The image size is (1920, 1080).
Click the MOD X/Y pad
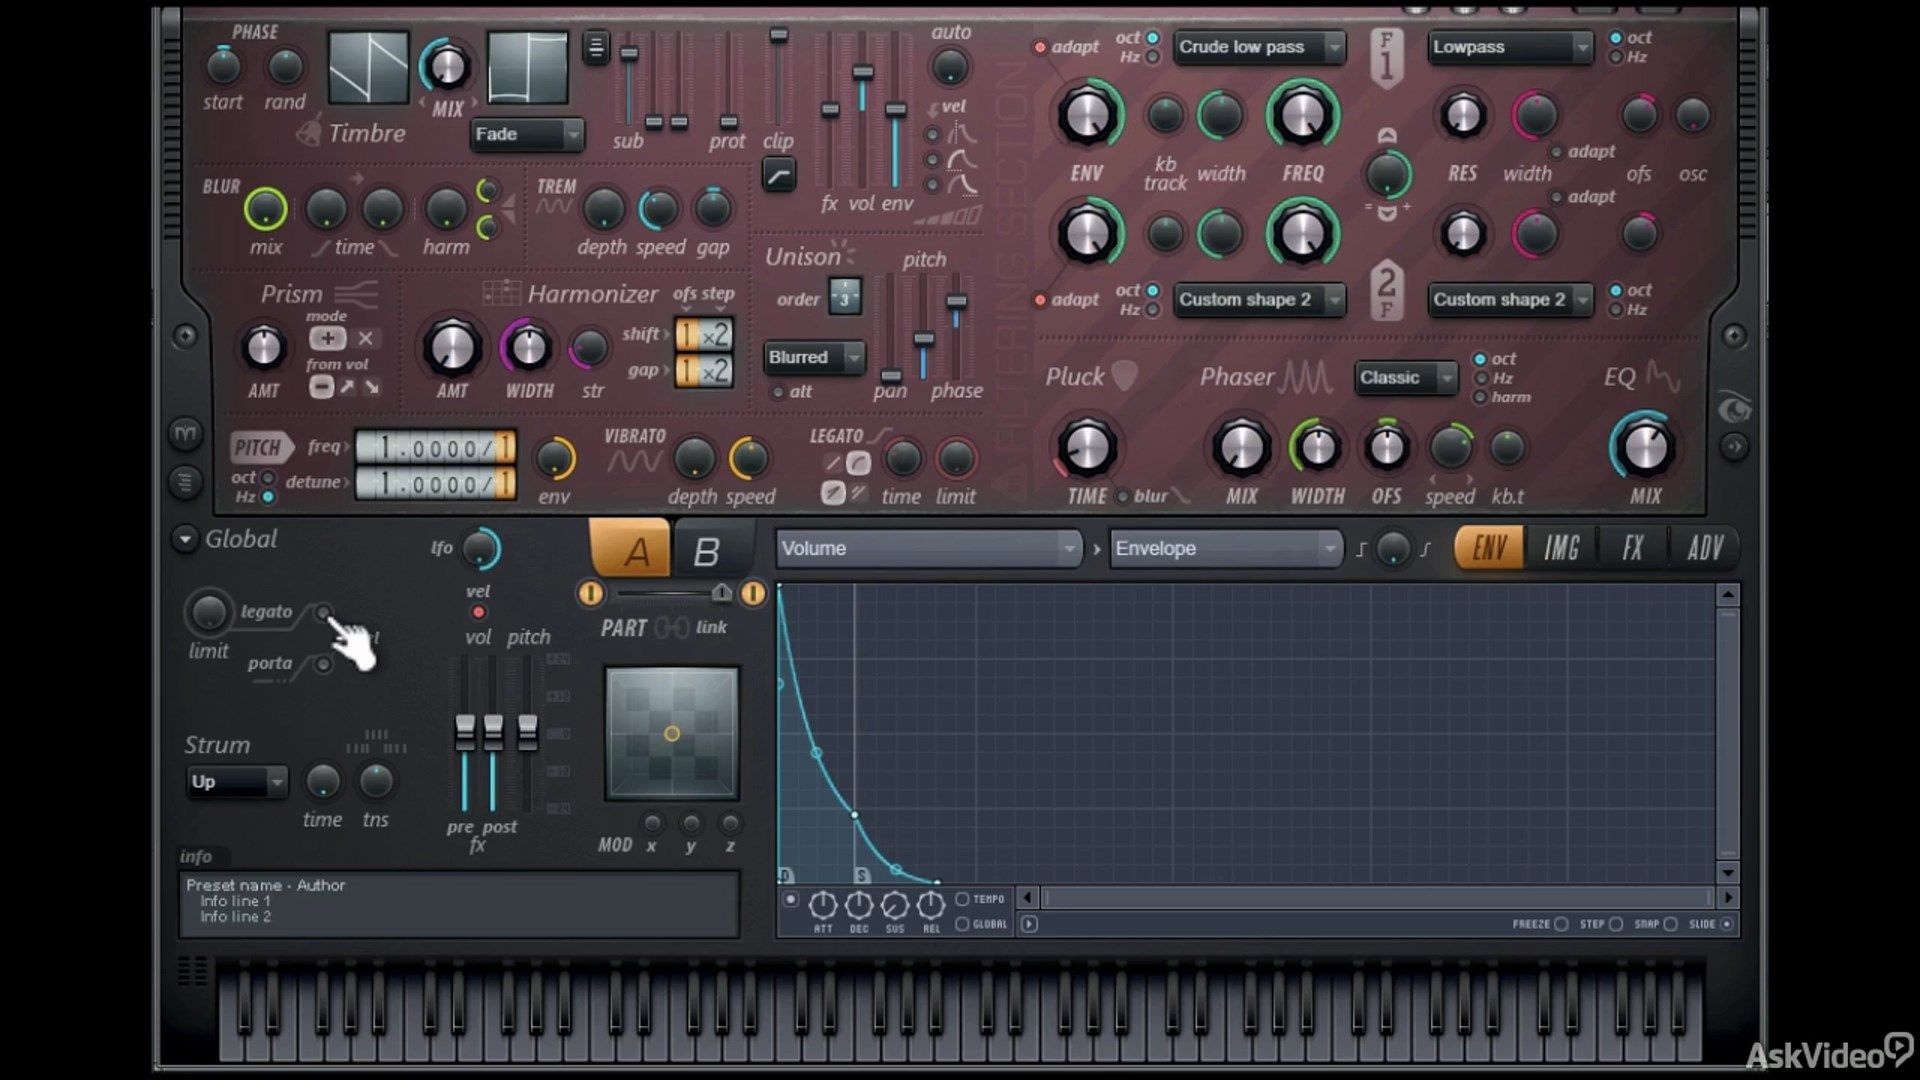[672, 734]
